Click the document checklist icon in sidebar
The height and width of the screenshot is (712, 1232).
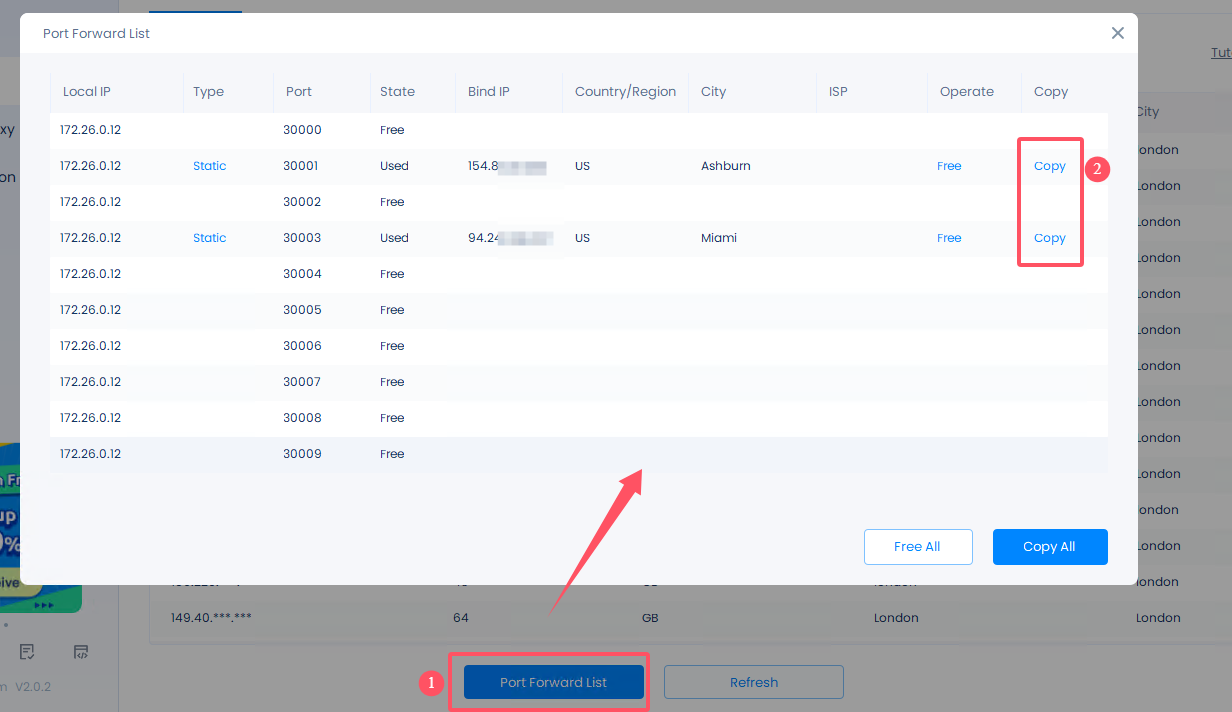coord(27,652)
